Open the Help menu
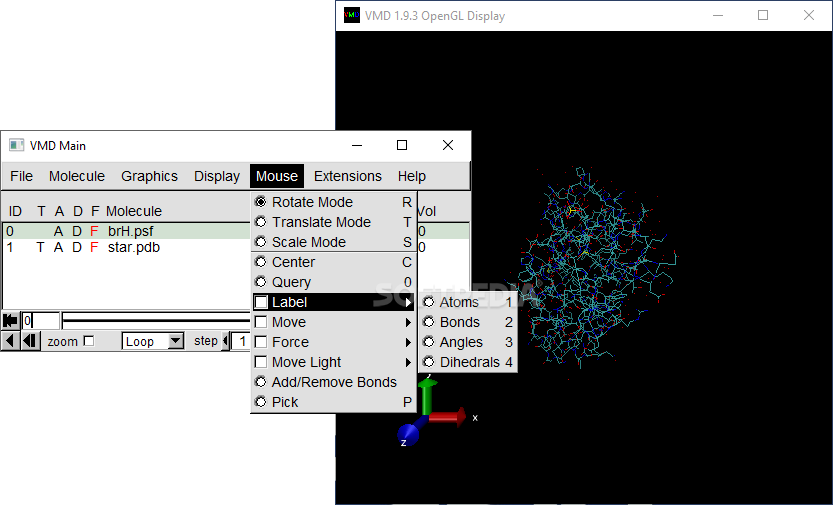The width and height of the screenshot is (833, 505). [x=412, y=176]
